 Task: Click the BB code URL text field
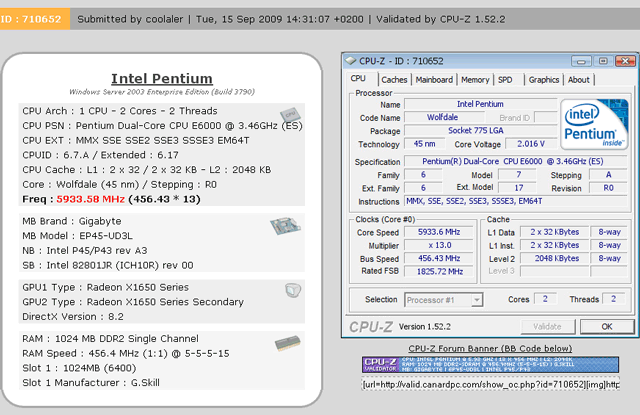(490, 384)
